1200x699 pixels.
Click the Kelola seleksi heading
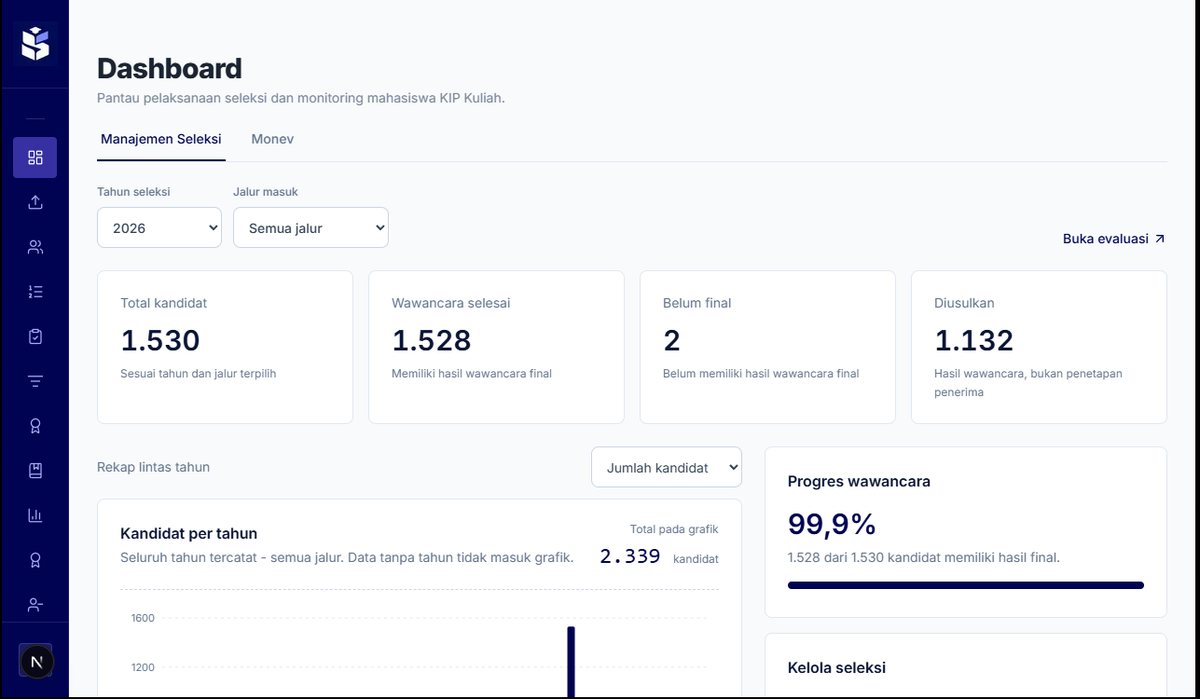(x=837, y=667)
